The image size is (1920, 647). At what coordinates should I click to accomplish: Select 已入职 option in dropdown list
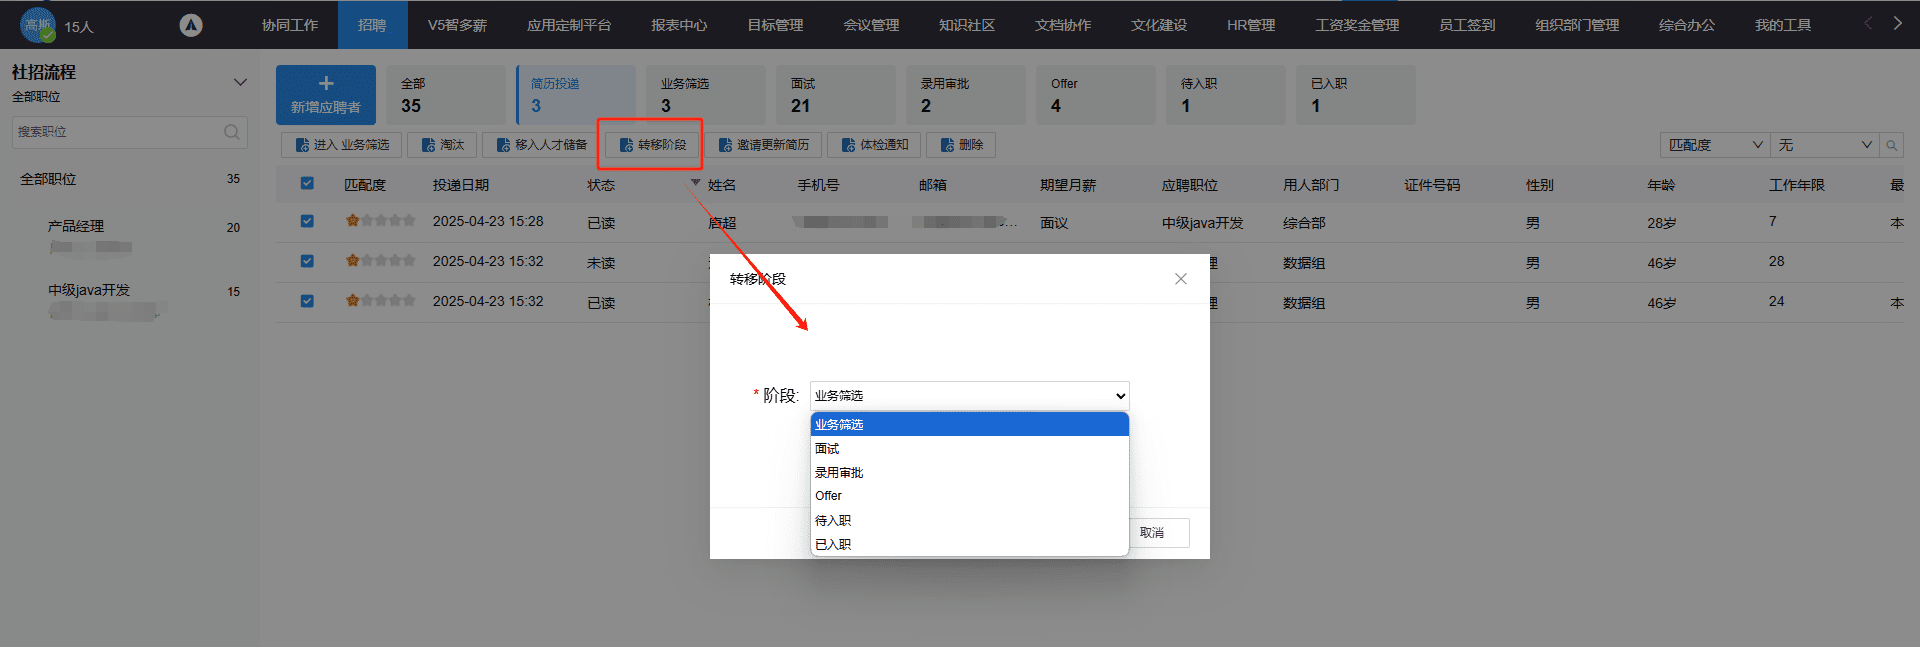tap(969, 545)
